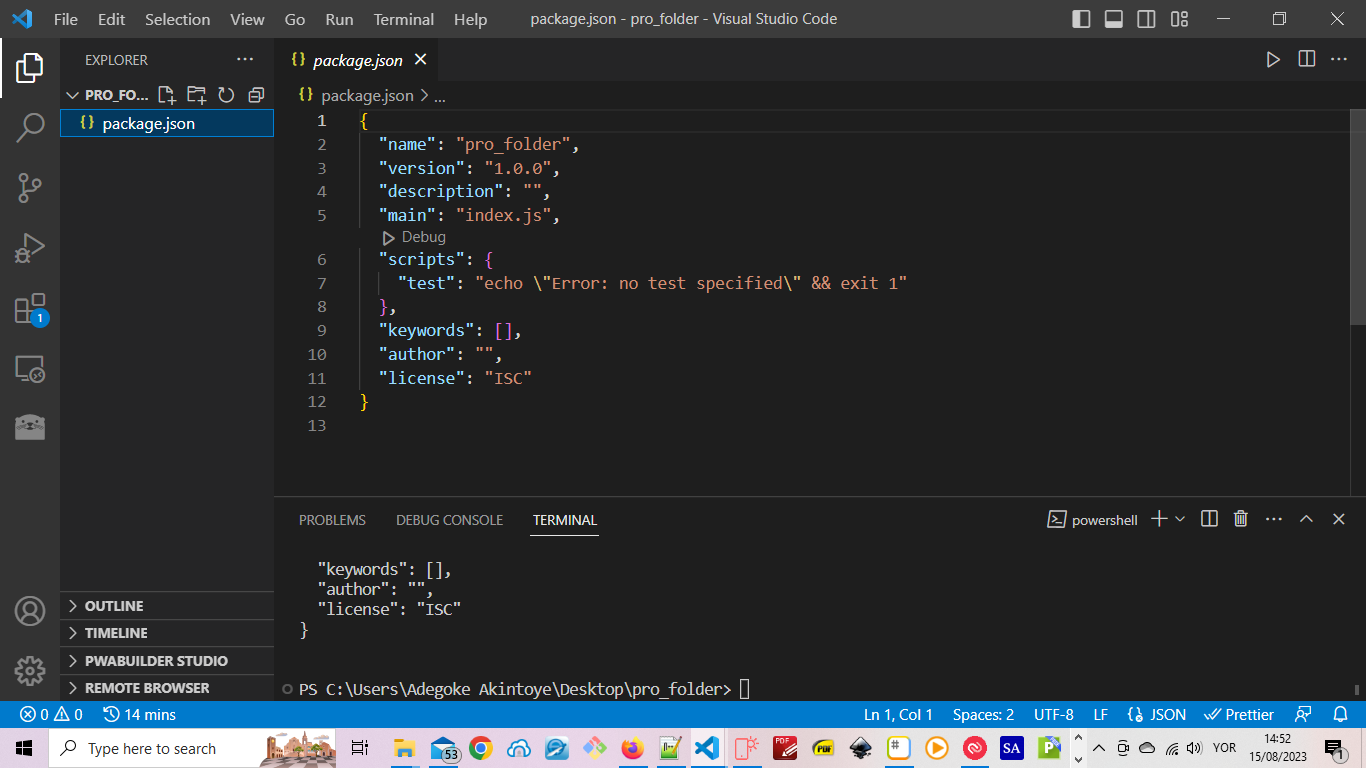Open the Search view in activity bar
Screen dimensions: 1366x768
[30, 128]
